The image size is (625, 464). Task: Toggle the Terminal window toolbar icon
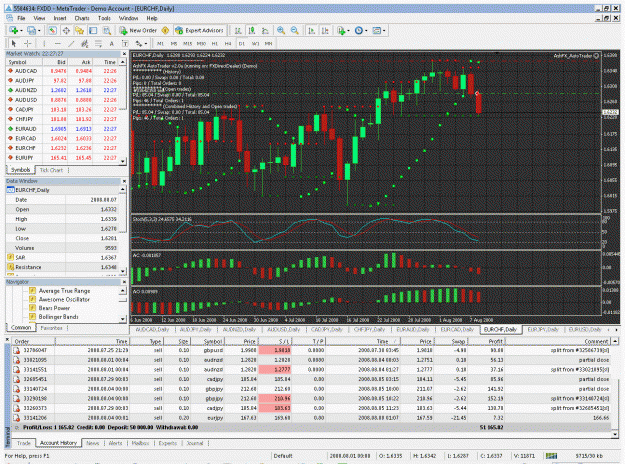click(x=93, y=30)
